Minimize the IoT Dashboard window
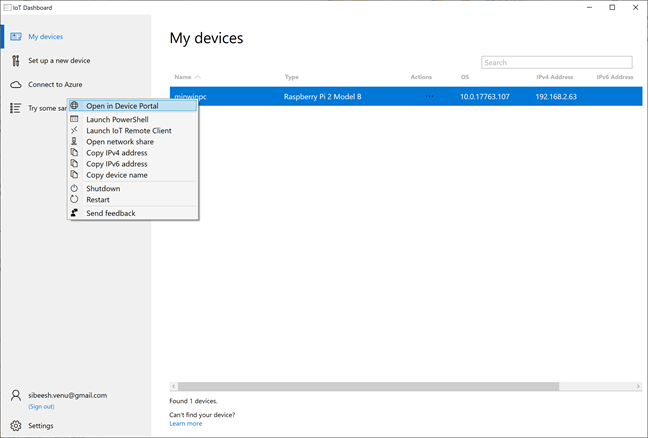 (589, 7)
